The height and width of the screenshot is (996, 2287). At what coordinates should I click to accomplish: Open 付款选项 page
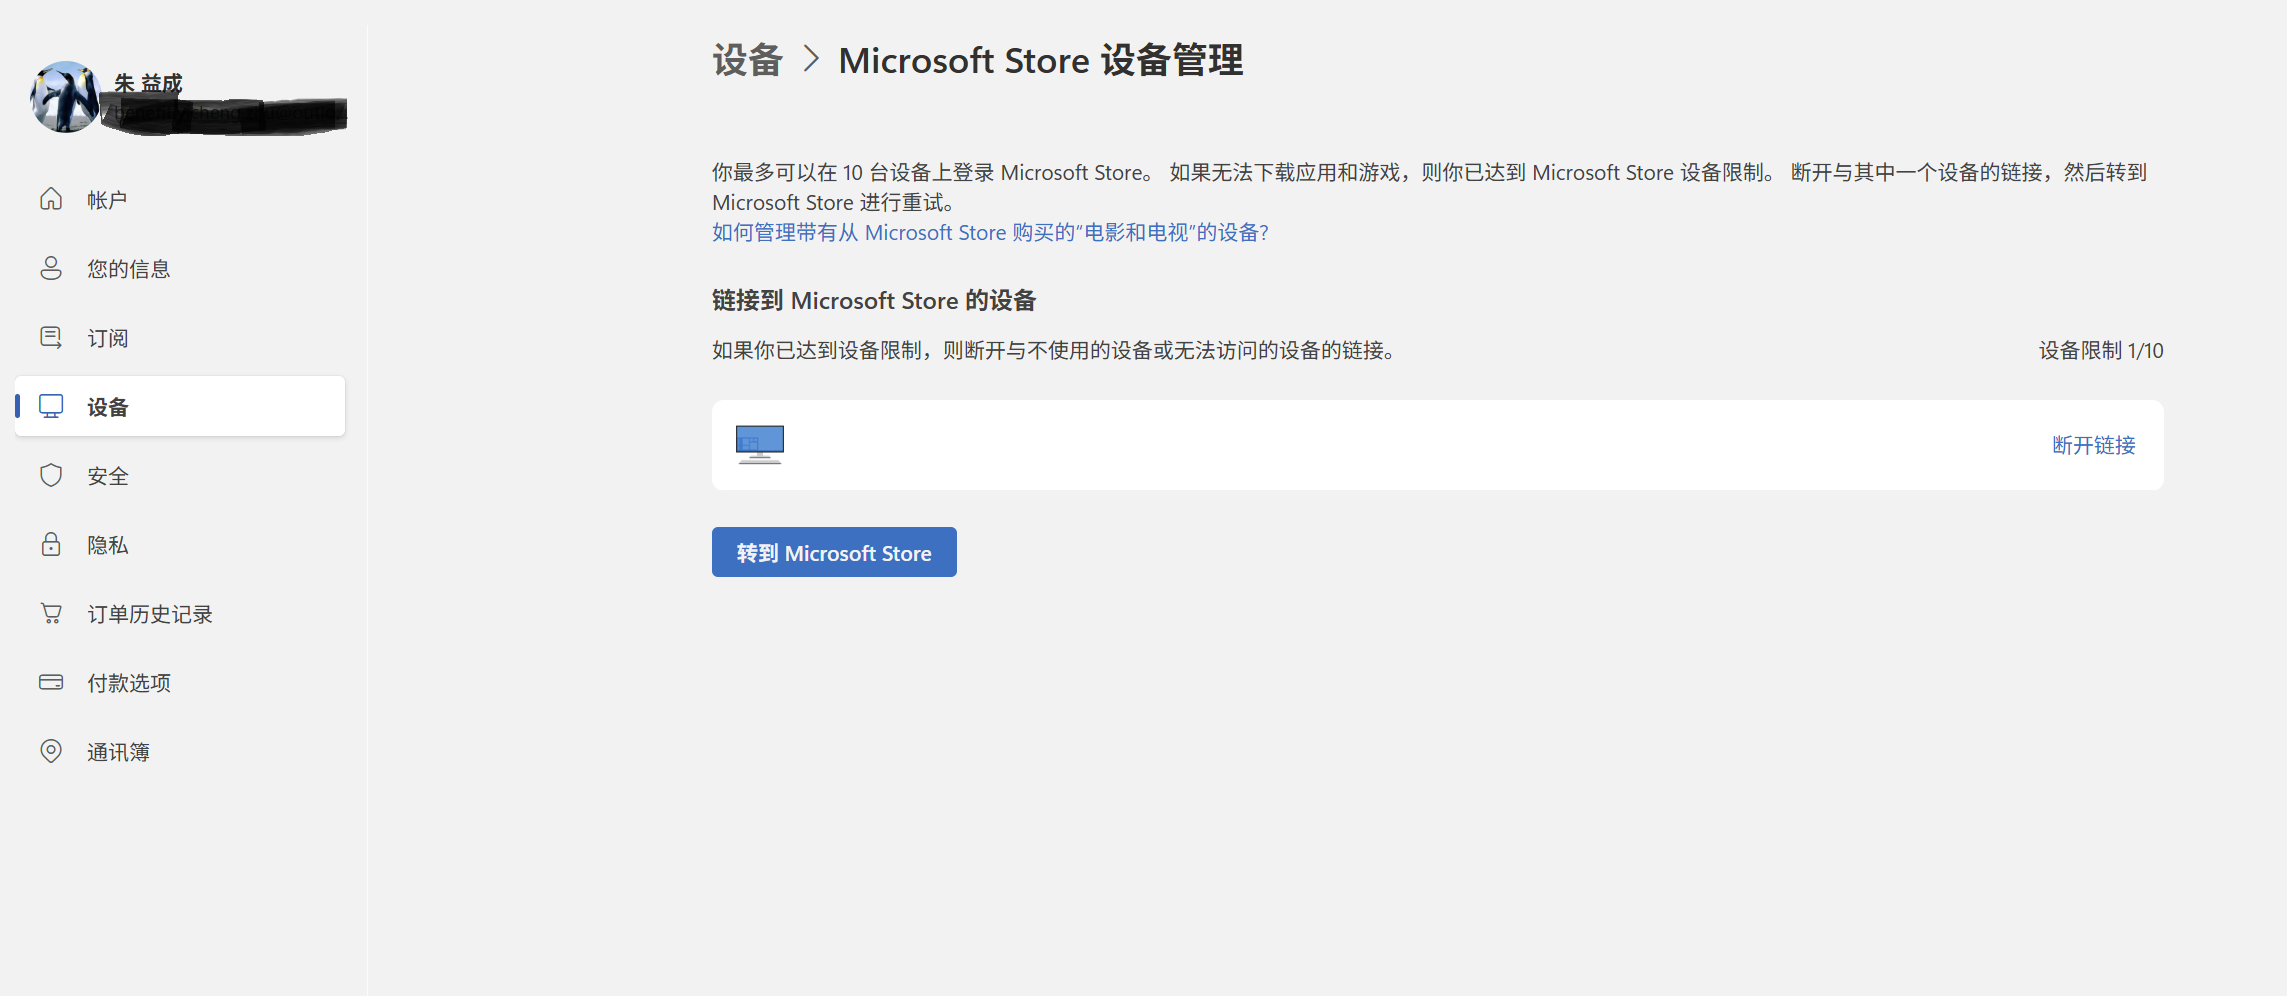tap(180, 683)
